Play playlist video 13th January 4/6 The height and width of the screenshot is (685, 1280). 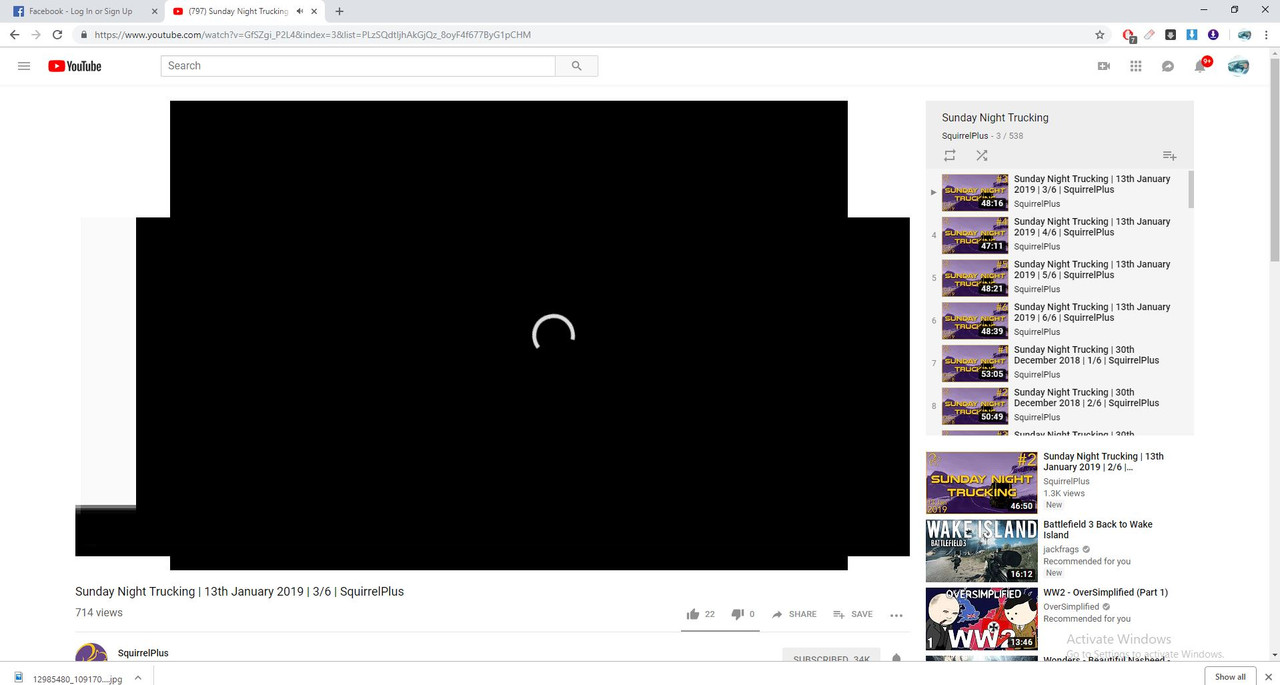(x=1057, y=234)
